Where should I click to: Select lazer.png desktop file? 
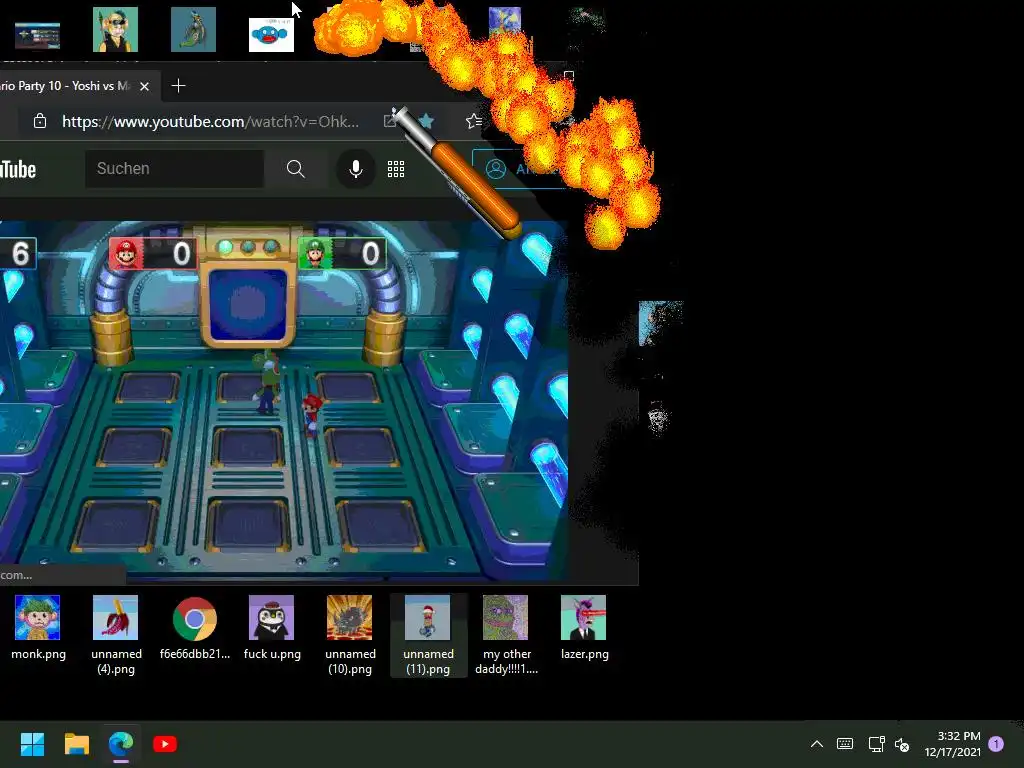coord(584,628)
